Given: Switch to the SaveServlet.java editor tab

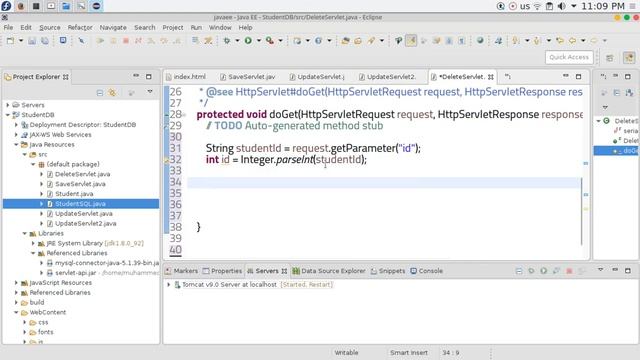Looking at the screenshot, I should tap(248, 77).
